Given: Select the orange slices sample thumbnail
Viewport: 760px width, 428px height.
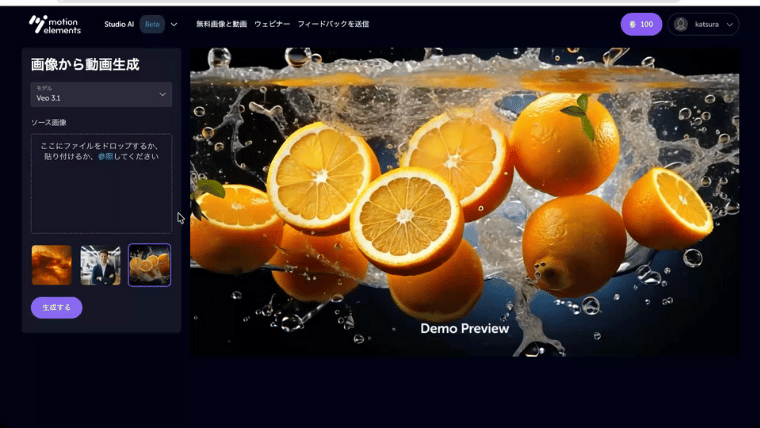Looking at the screenshot, I should pos(149,265).
